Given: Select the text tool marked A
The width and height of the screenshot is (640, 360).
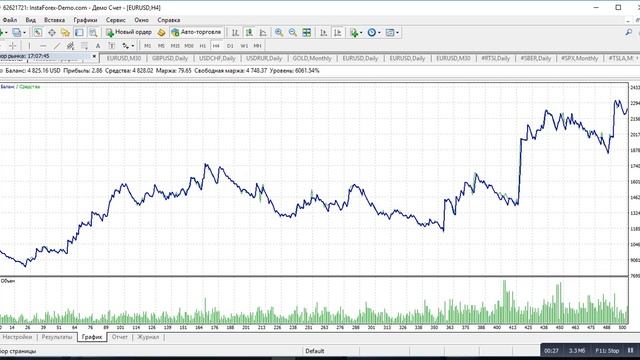Looking at the screenshot, I should pos(98,46).
